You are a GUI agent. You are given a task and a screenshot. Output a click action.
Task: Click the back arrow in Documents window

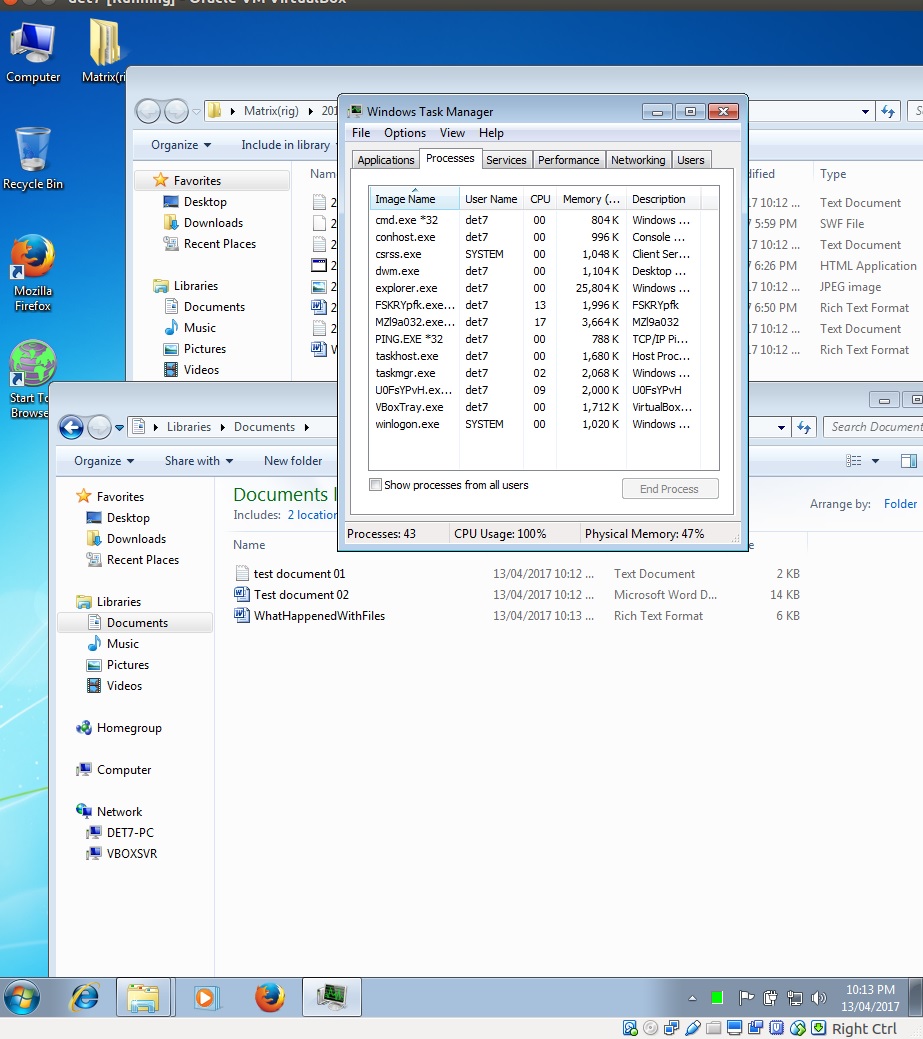[71, 428]
